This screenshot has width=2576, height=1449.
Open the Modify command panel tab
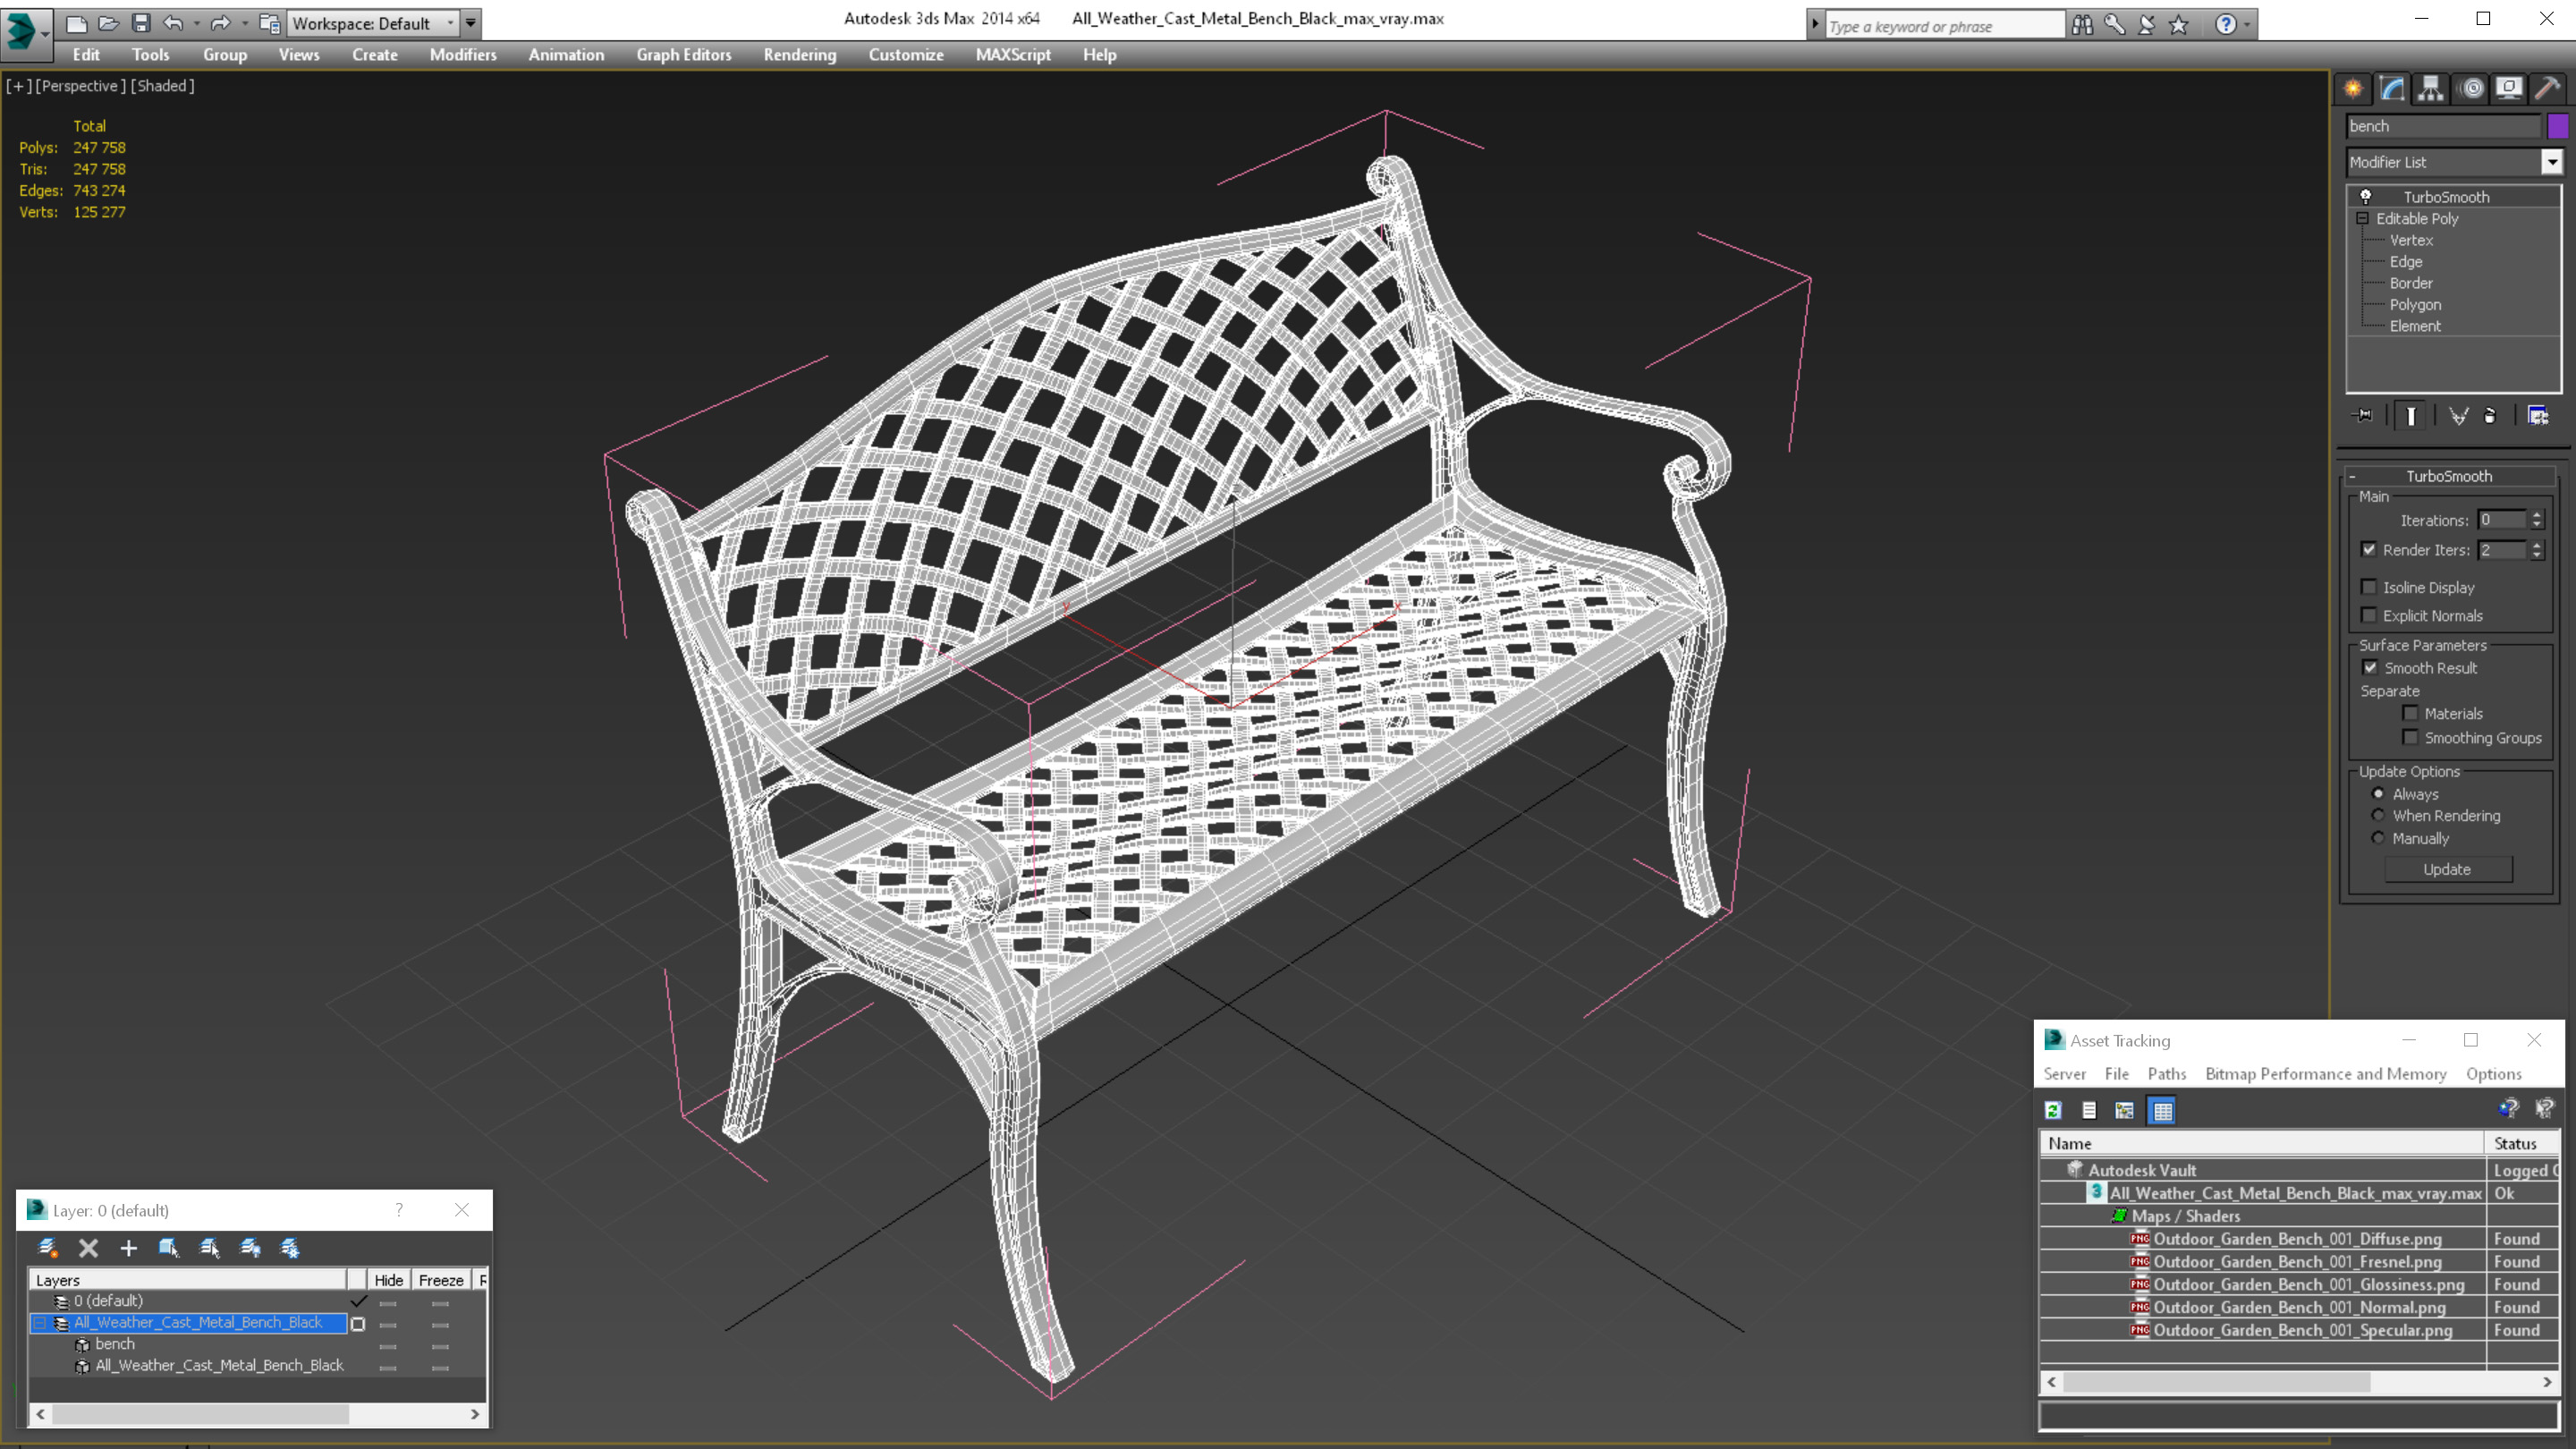[2392, 89]
